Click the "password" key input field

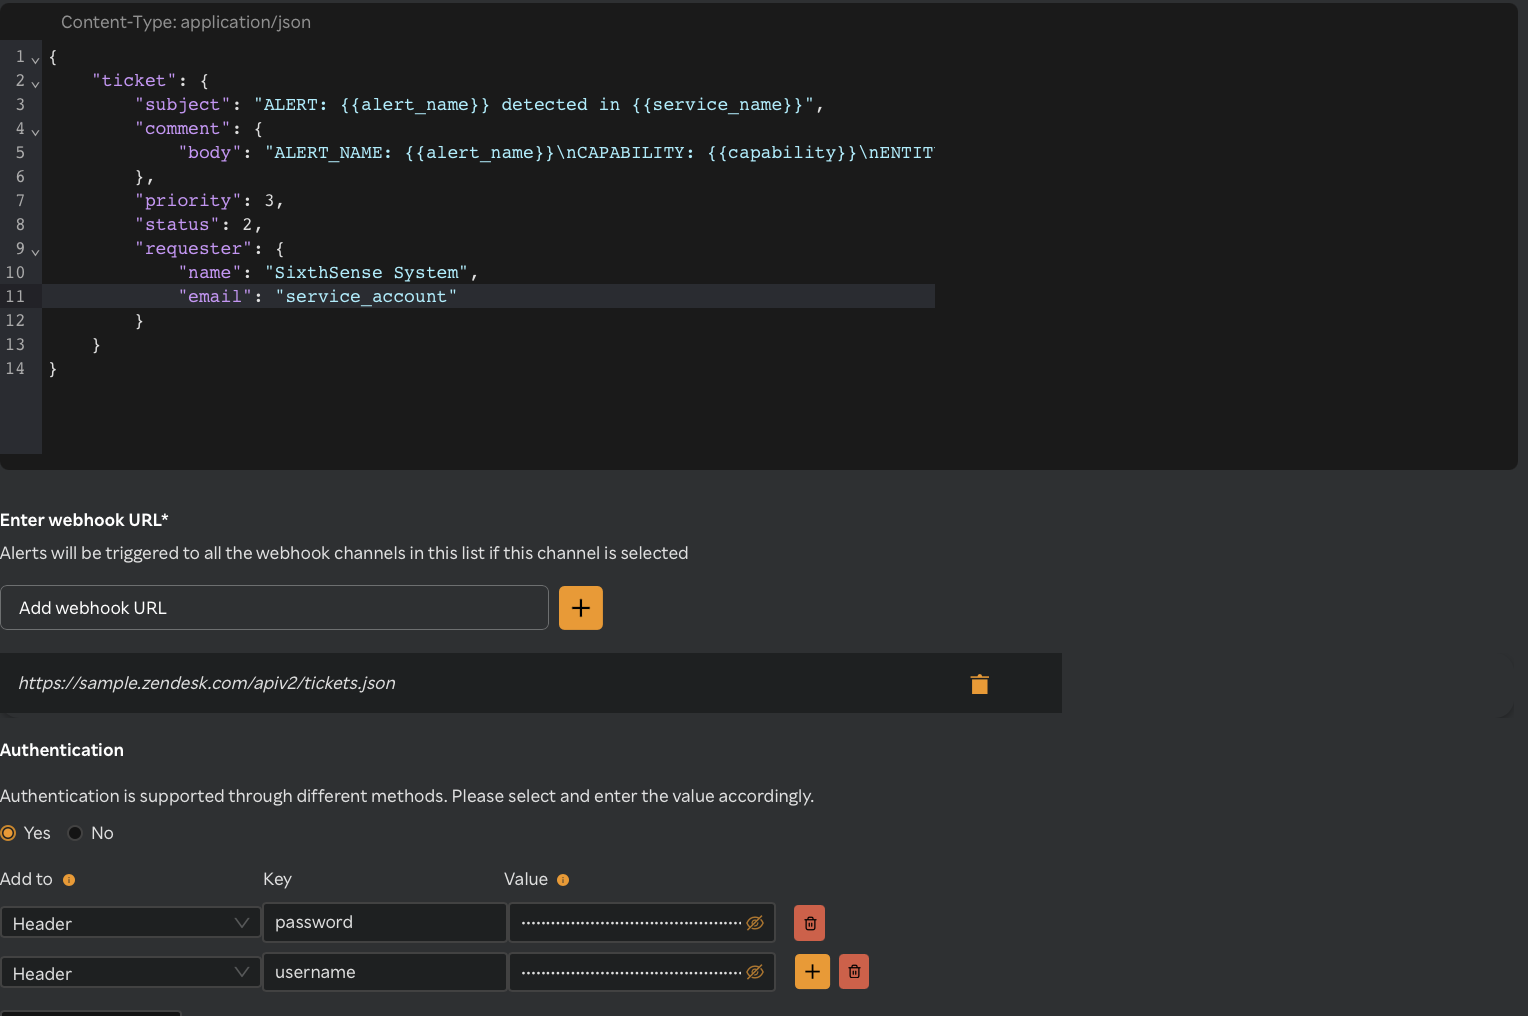[384, 922]
